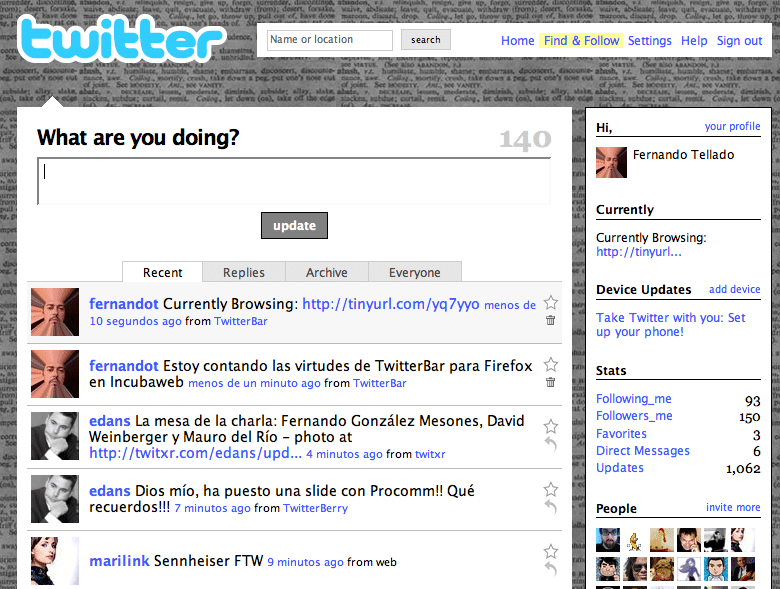Reply to edans' 'La mesa de la charla' tweet
This screenshot has width=780, height=589.
(x=550, y=444)
